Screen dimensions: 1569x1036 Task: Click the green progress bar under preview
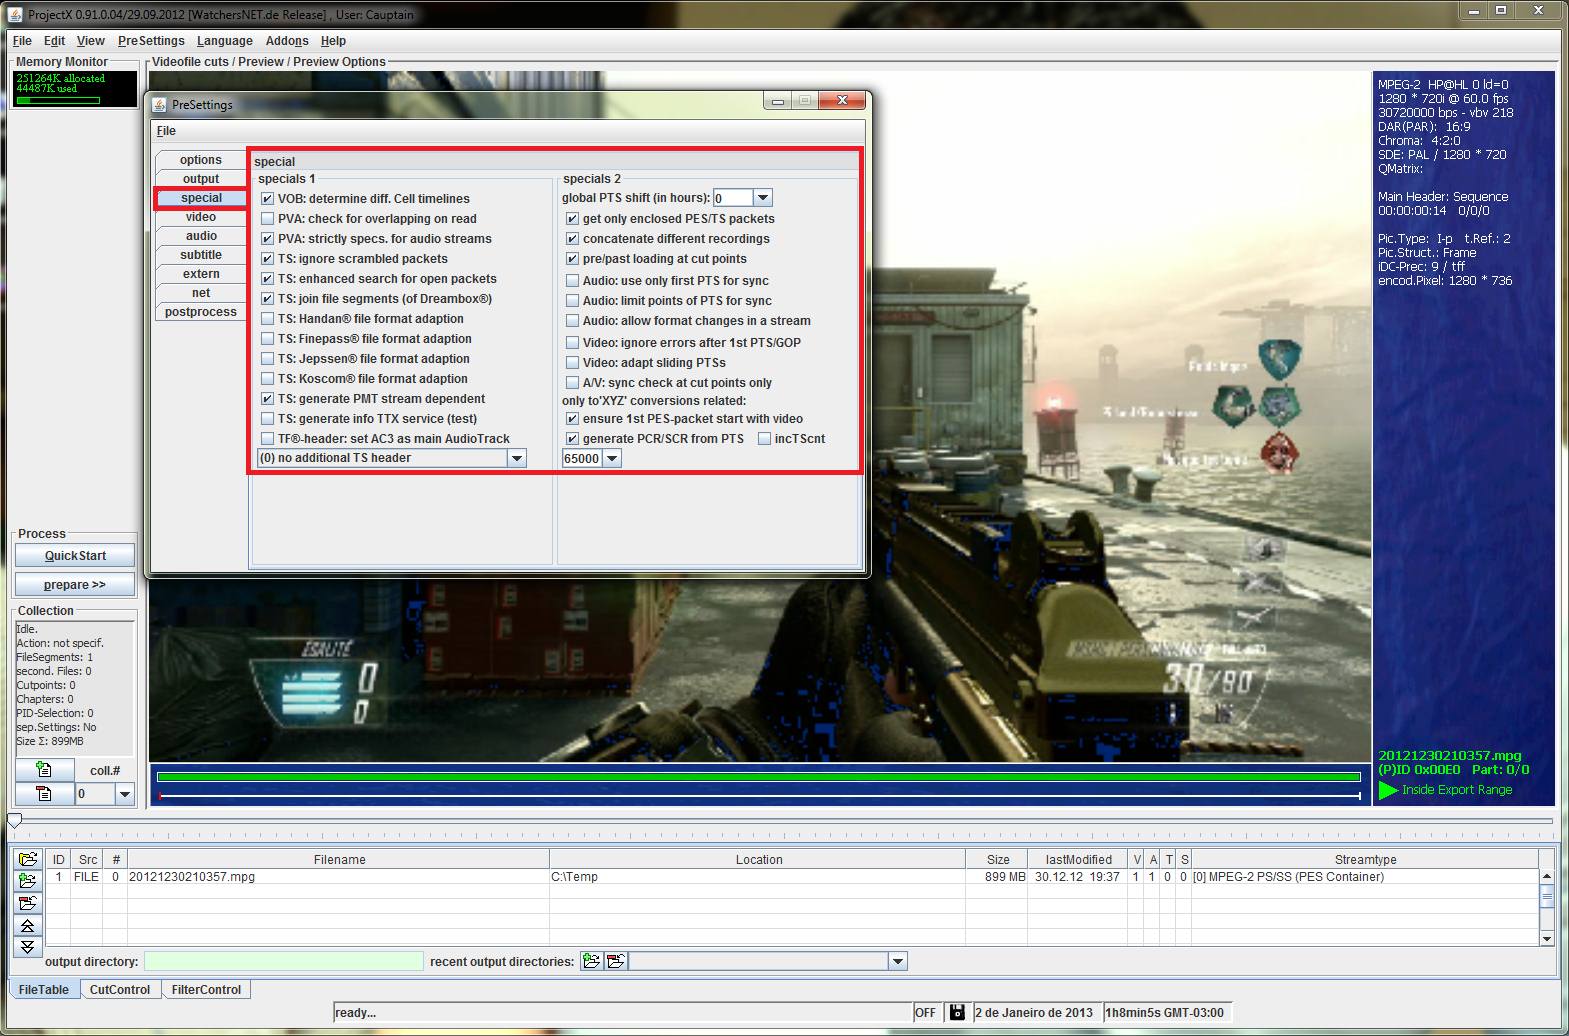pyautogui.click(x=758, y=776)
